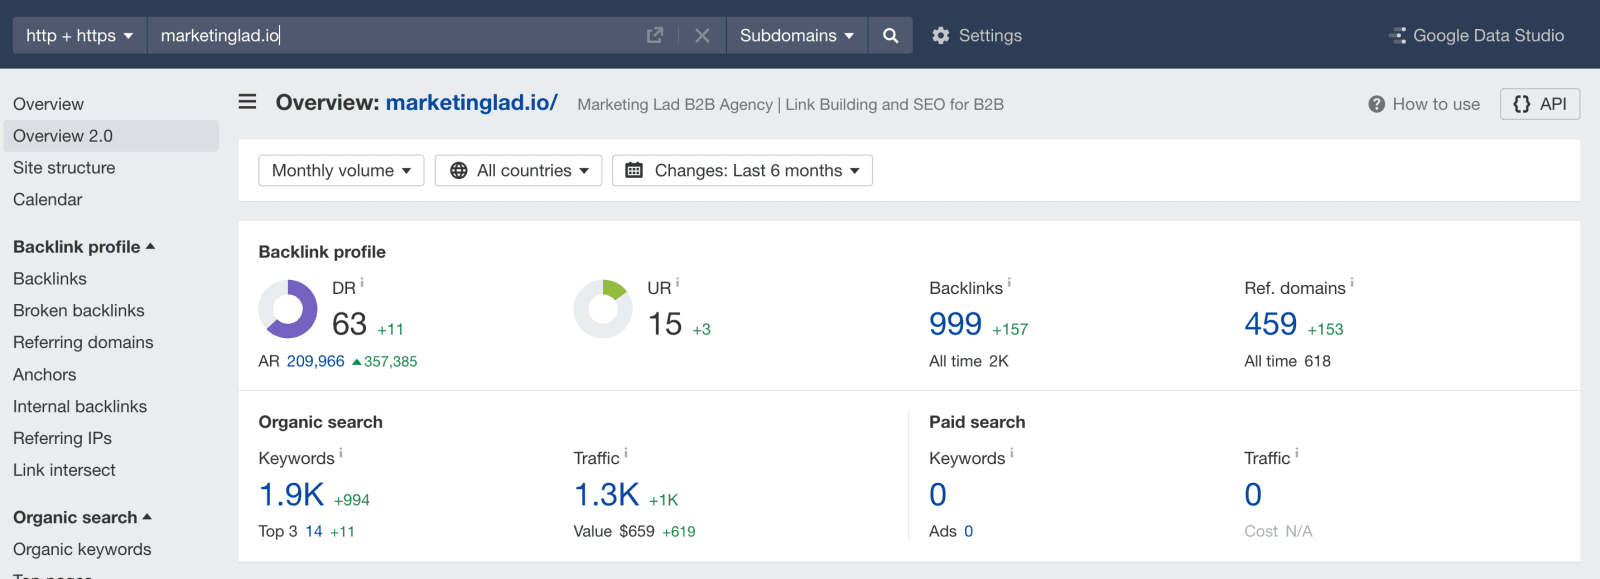Click the 459 referring domains count
Screen dimensions: 1600x579
point(1270,324)
